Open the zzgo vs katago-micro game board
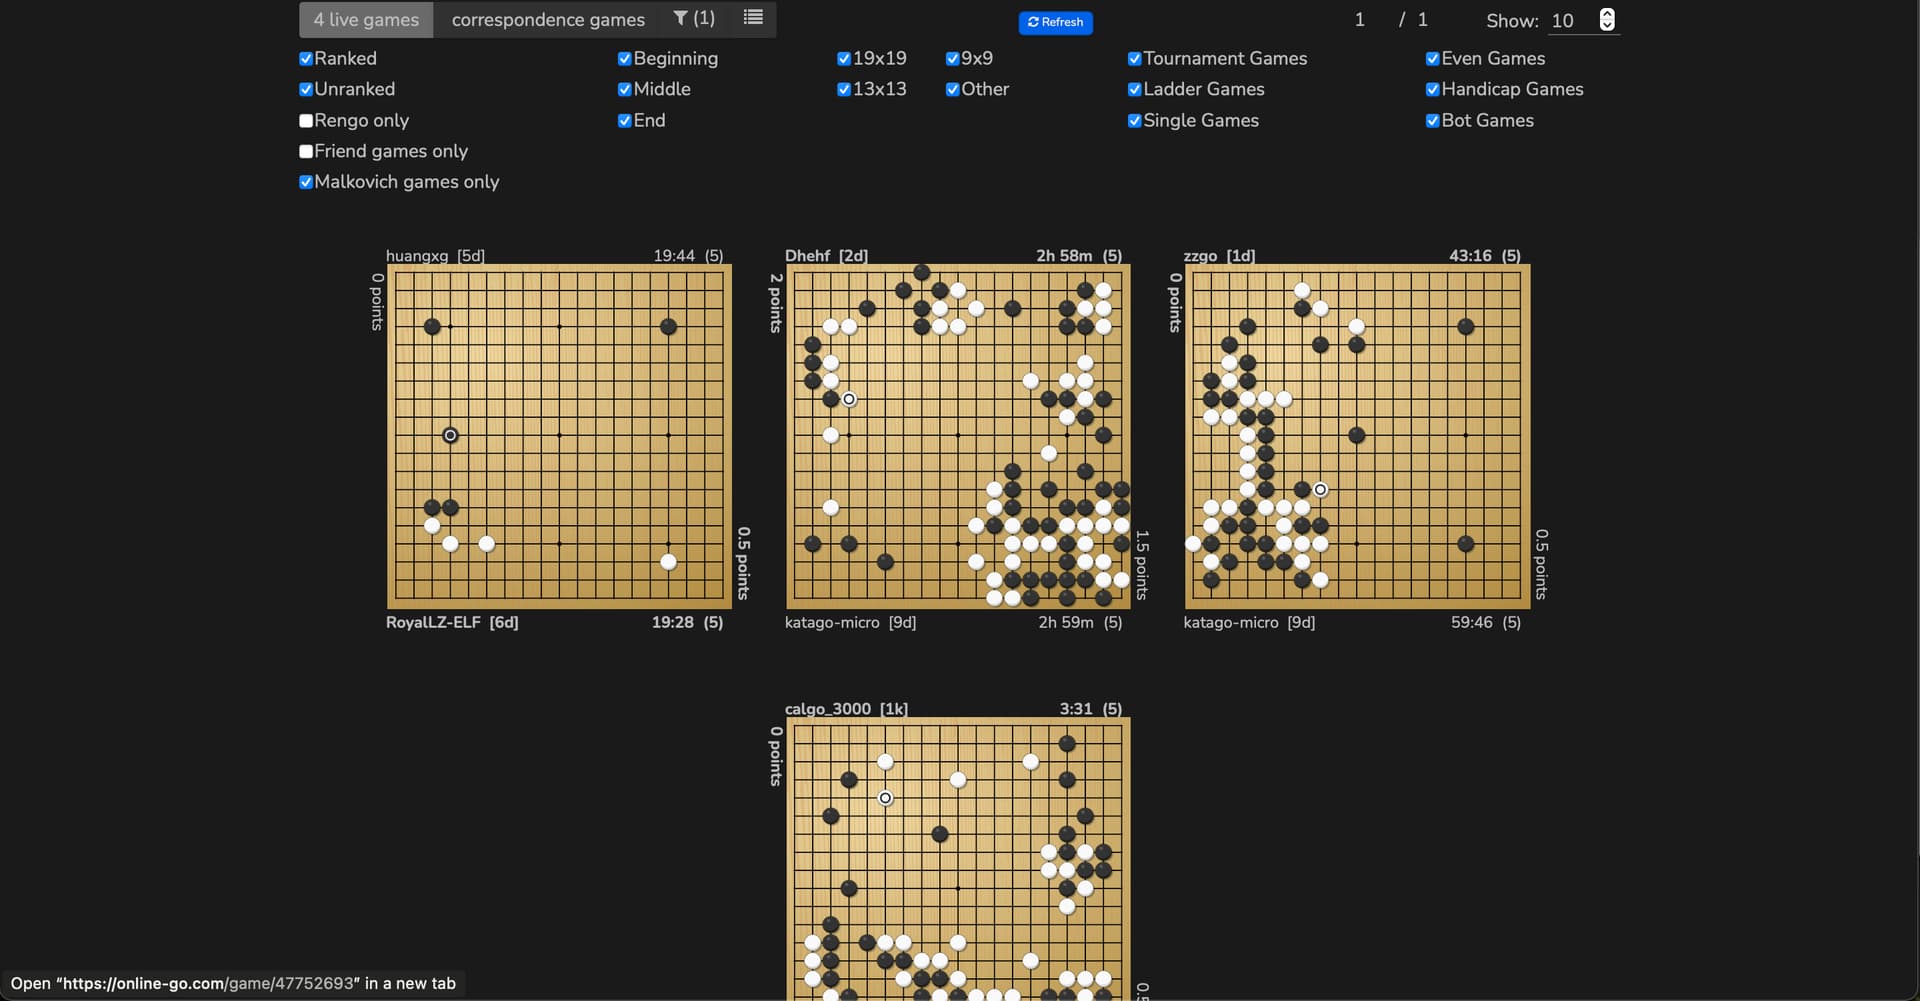Image resolution: width=1920 pixels, height=1001 pixels. (1357, 436)
